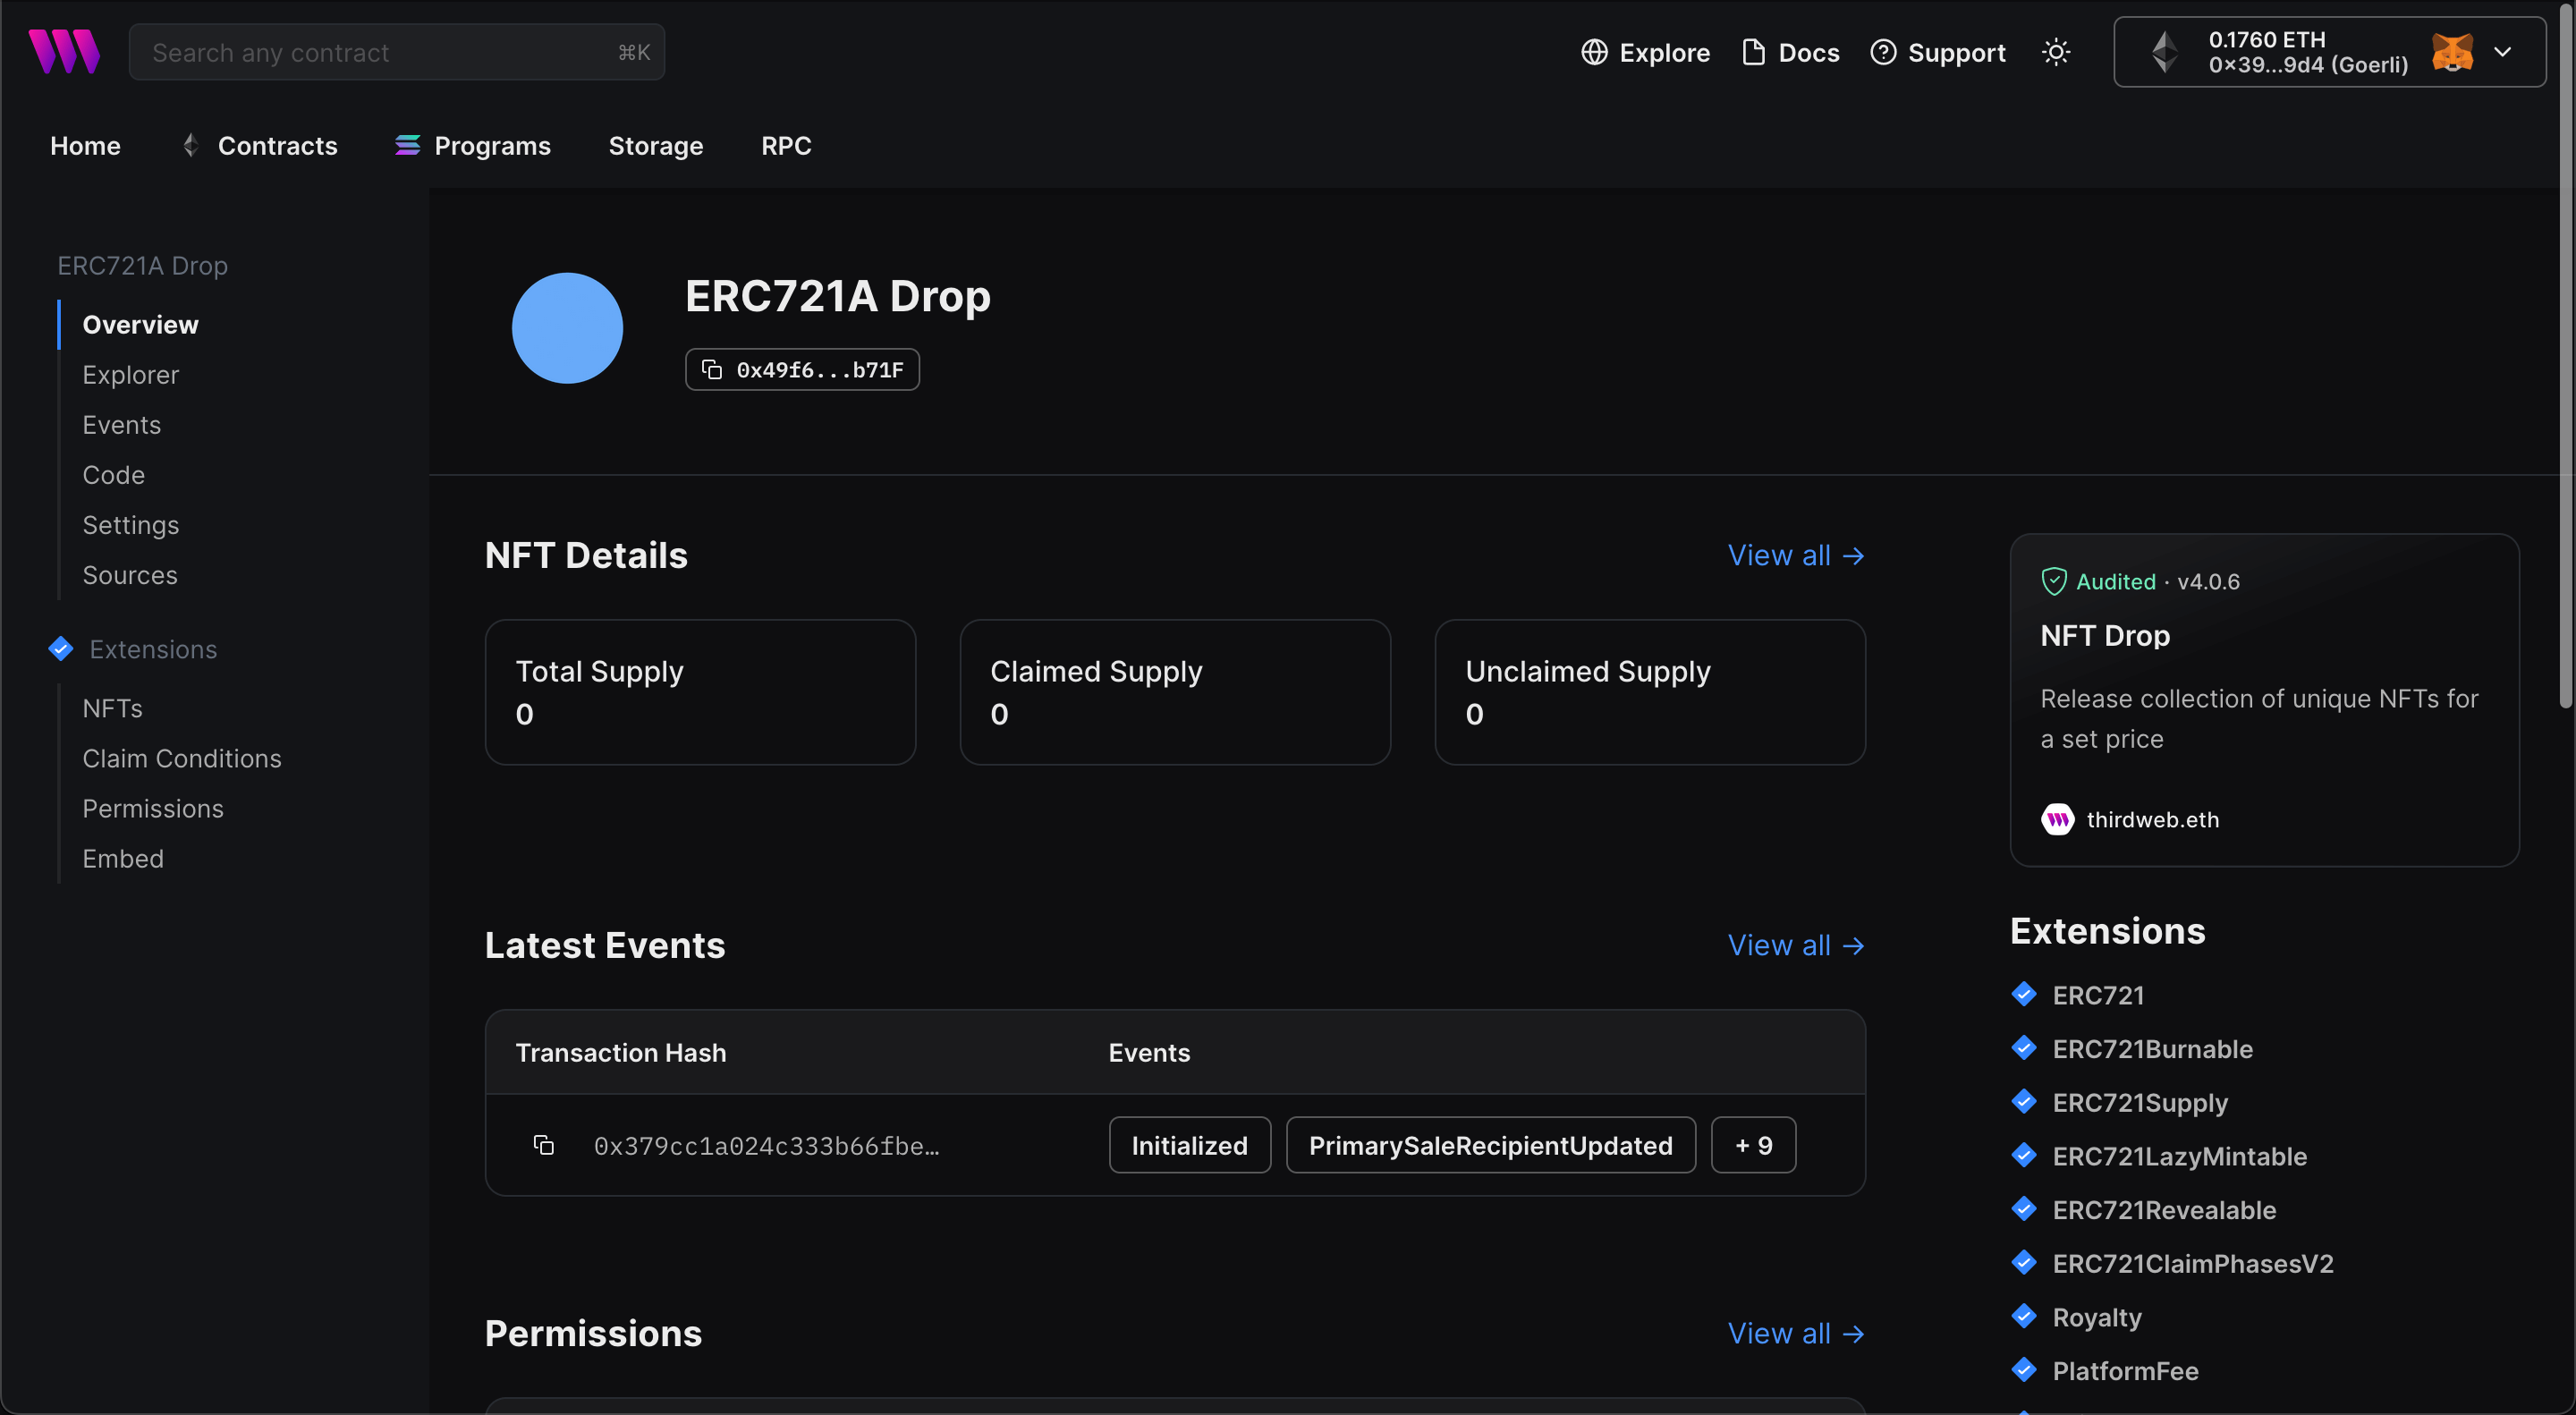Toggle light mode with the sun icon
This screenshot has height=1415, width=2576.
click(2056, 52)
